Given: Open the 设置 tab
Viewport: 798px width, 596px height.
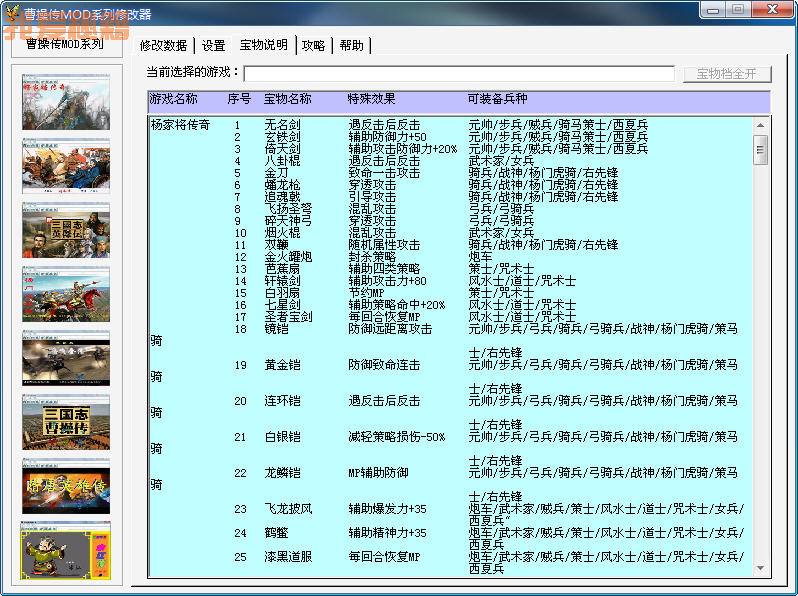Looking at the screenshot, I should tap(213, 45).
